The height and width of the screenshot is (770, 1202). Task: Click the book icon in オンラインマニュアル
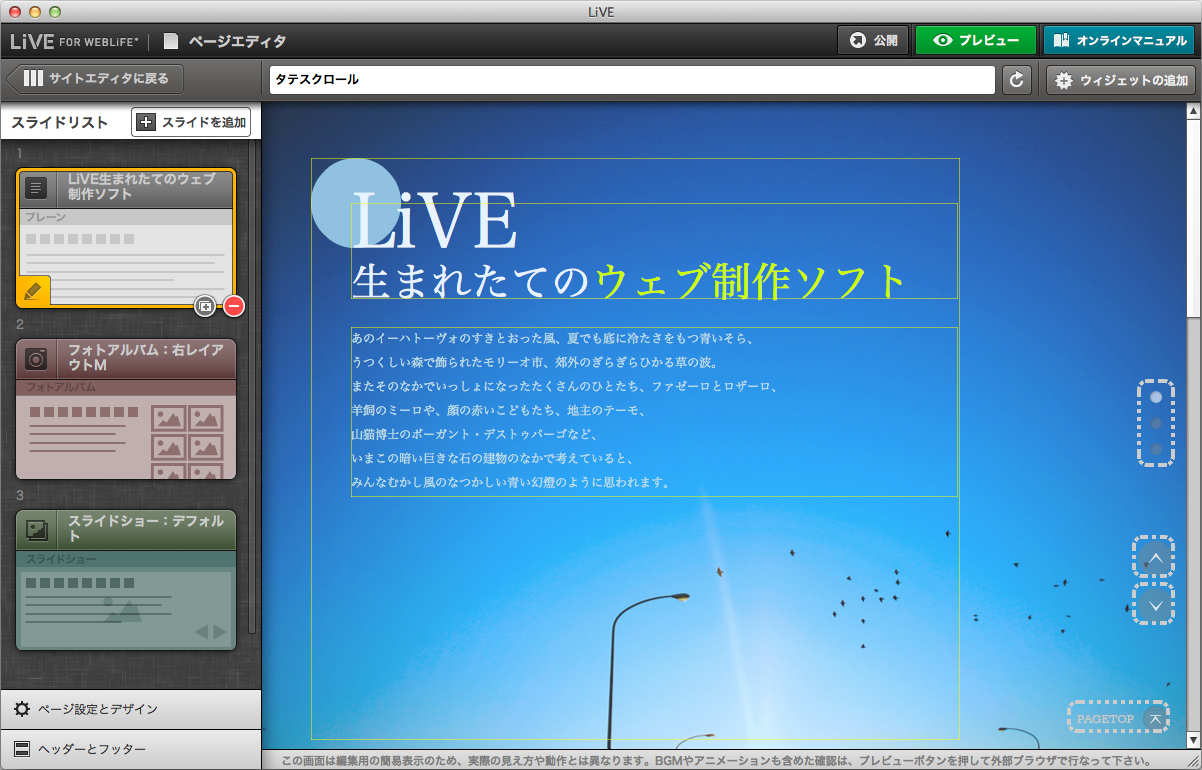pos(1061,41)
